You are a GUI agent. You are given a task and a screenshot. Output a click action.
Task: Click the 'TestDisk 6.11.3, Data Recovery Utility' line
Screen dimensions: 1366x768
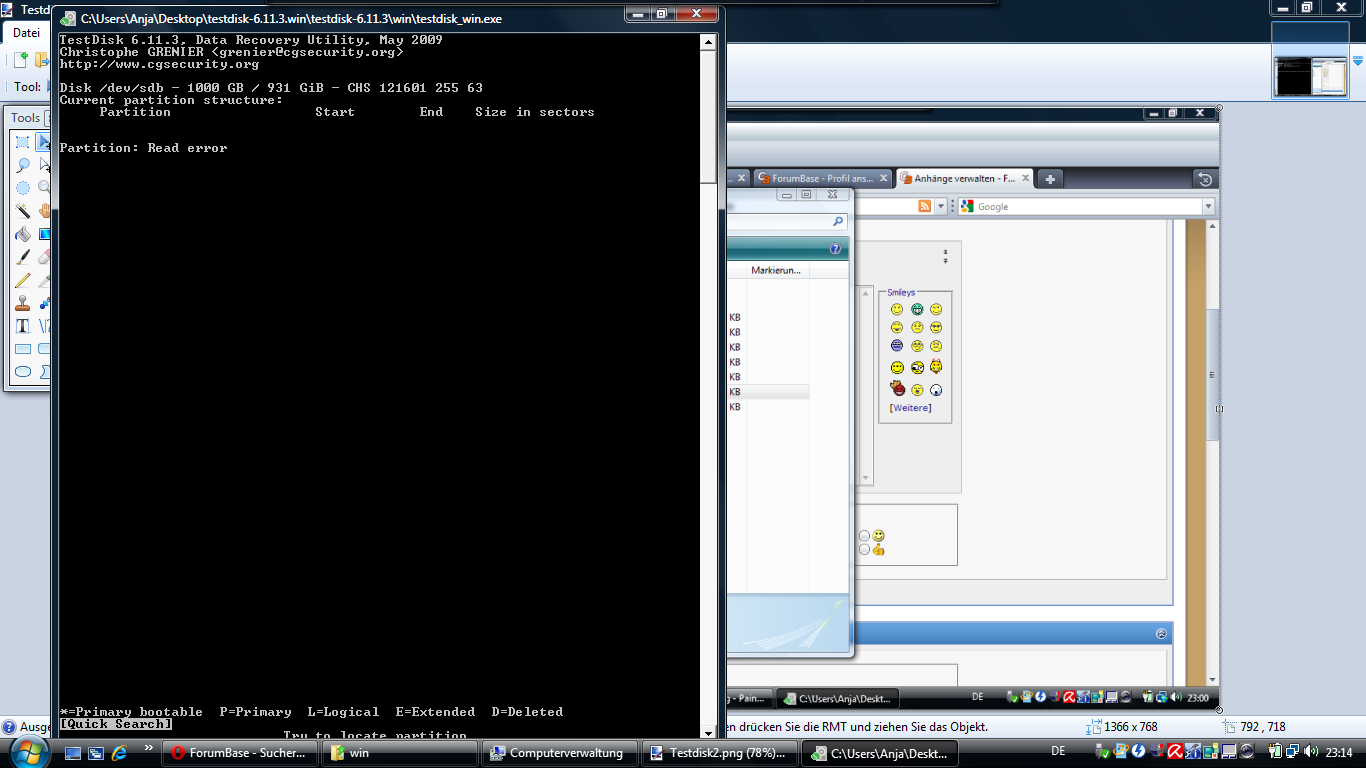click(251, 40)
